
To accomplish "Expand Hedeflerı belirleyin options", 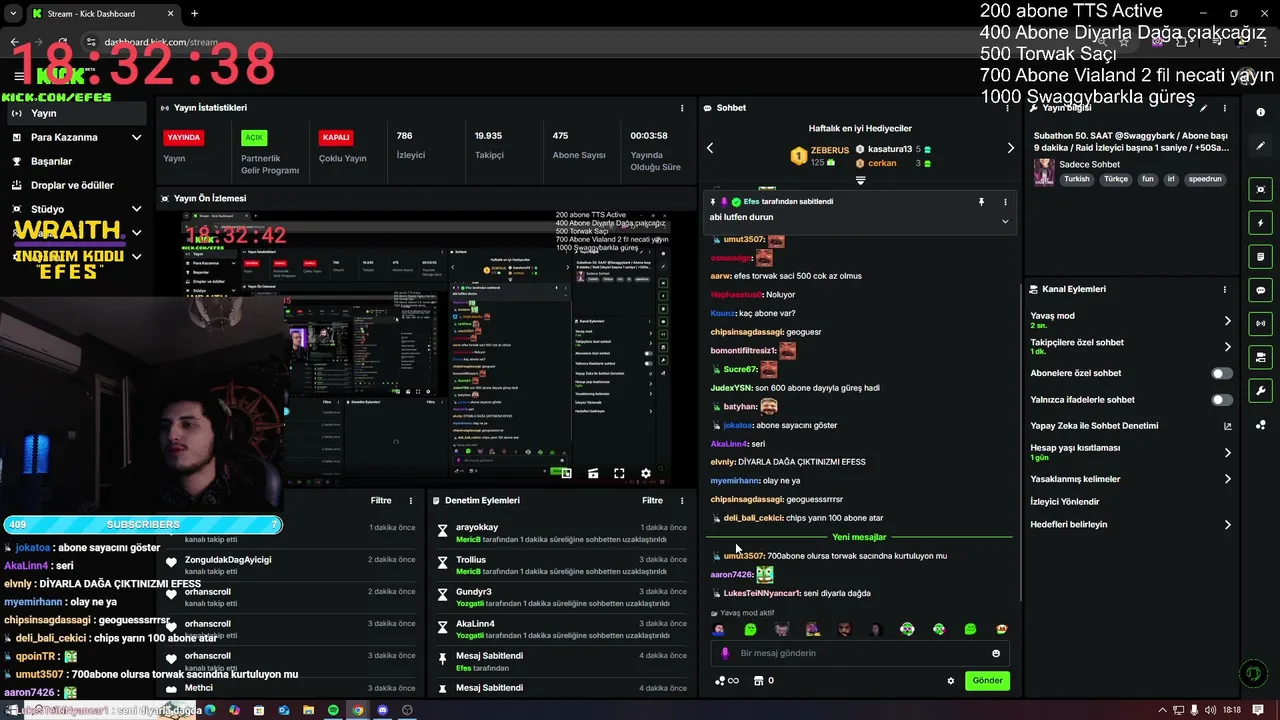I will [1228, 524].
